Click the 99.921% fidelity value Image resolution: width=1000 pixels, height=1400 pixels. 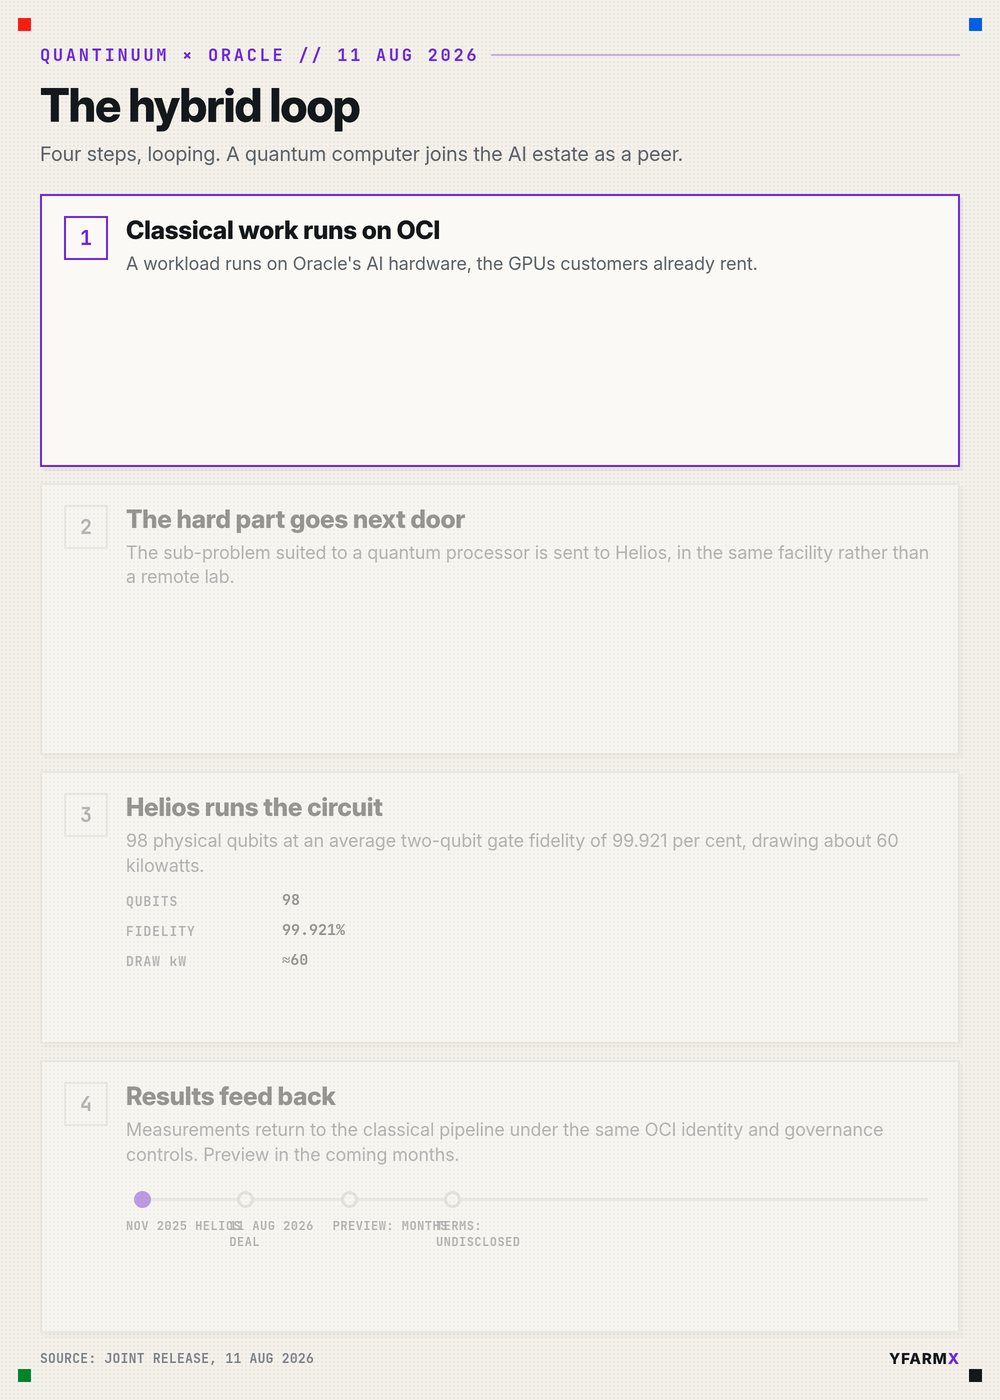[313, 930]
